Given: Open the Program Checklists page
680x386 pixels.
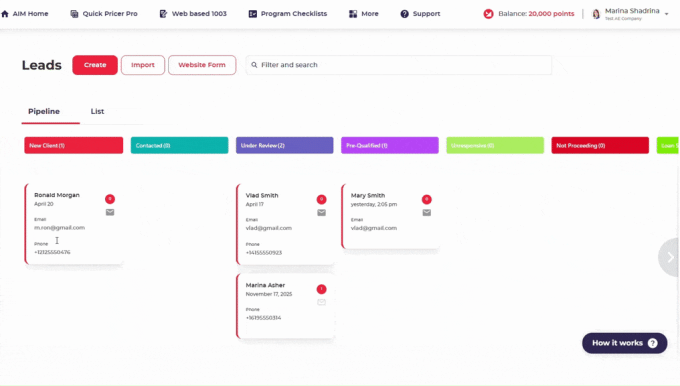Looking at the screenshot, I should pyautogui.click(x=288, y=14).
